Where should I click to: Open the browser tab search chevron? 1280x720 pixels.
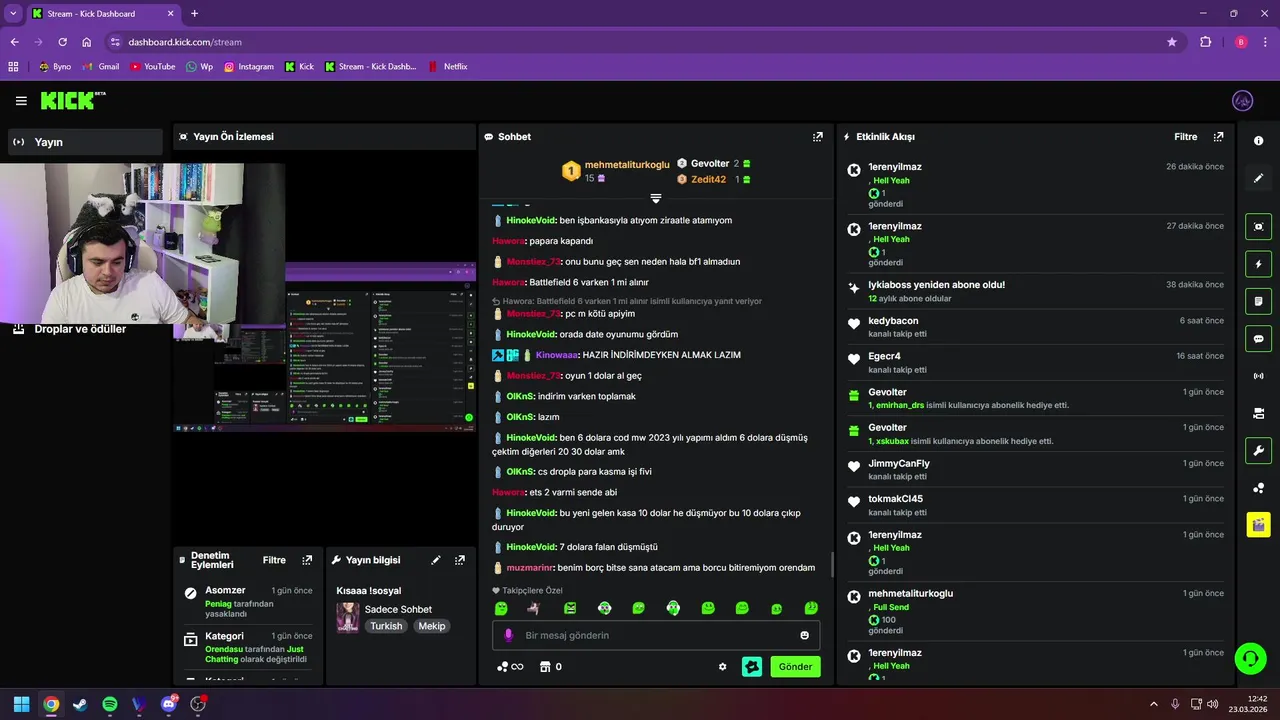pyautogui.click(x=13, y=13)
